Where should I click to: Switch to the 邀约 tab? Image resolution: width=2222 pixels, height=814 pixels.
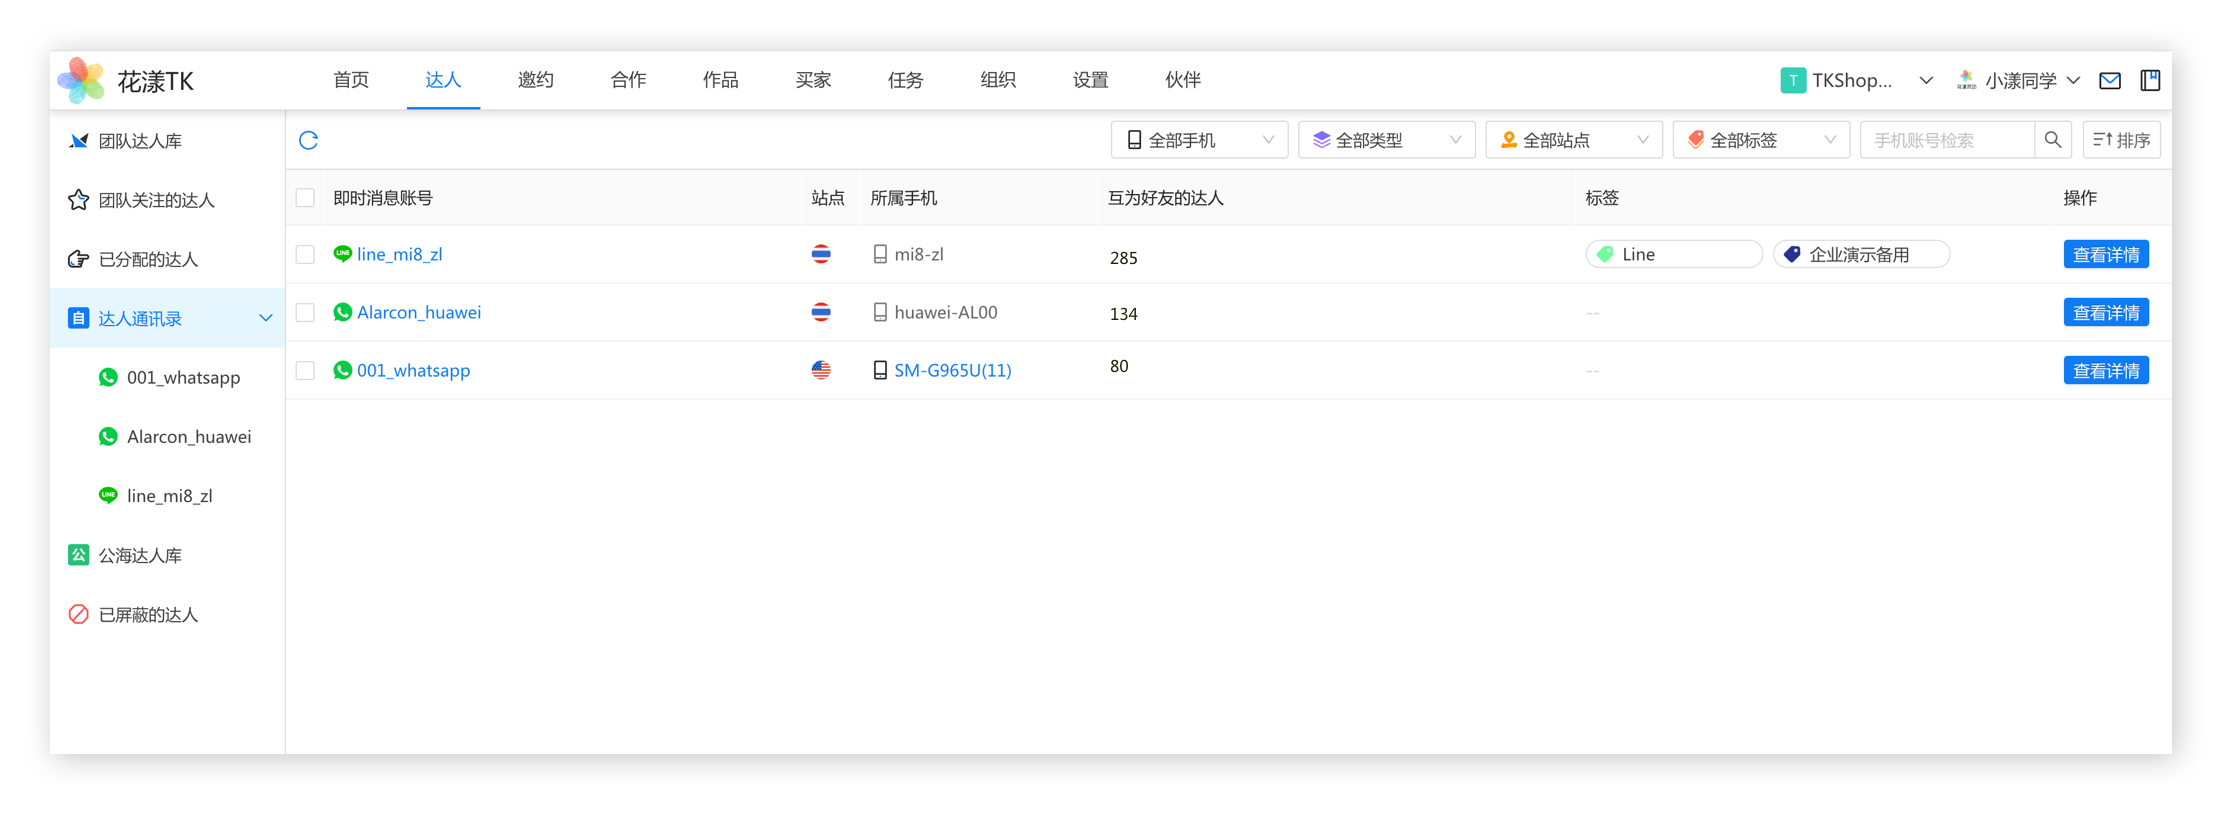tap(535, 80)
